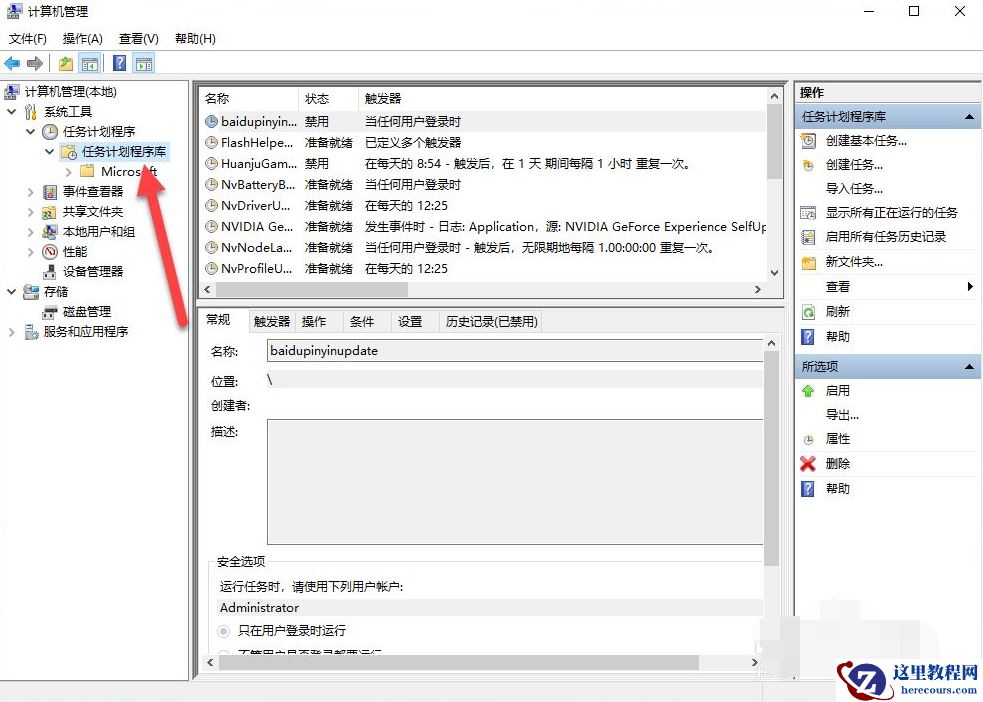The width and height of the screenshot is (983, 702).
Task: Select the second run-option radio button
Action: tap(222, 651)
